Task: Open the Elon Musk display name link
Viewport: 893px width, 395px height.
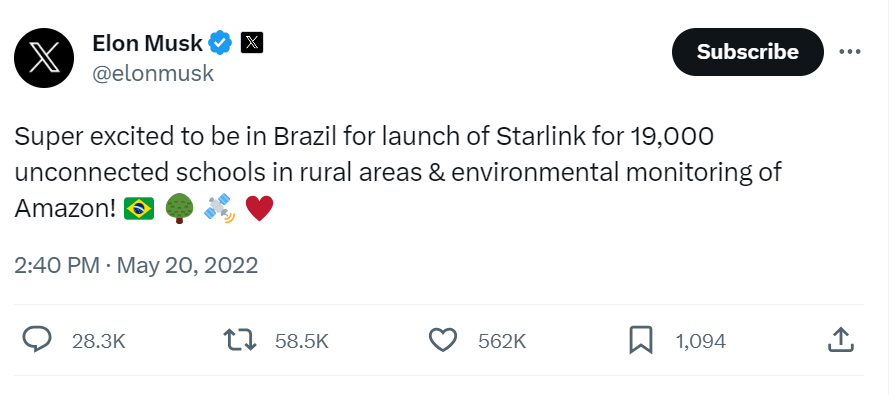Action: pos(148,43)
